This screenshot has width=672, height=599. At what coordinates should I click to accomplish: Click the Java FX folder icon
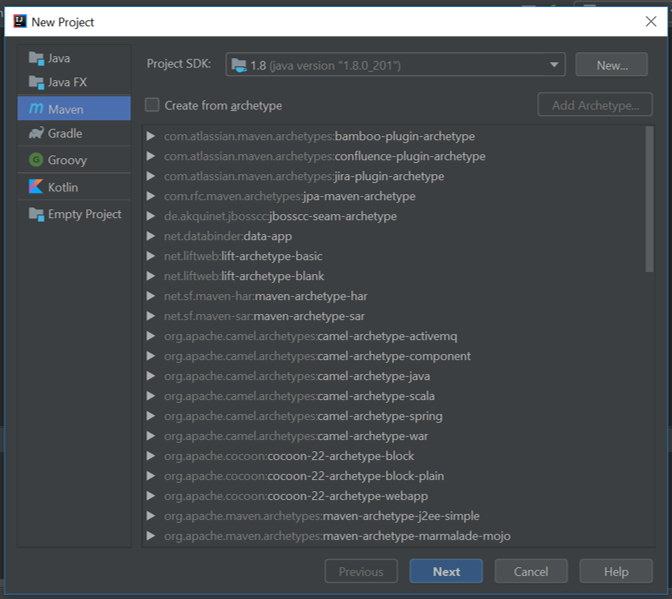36,82
